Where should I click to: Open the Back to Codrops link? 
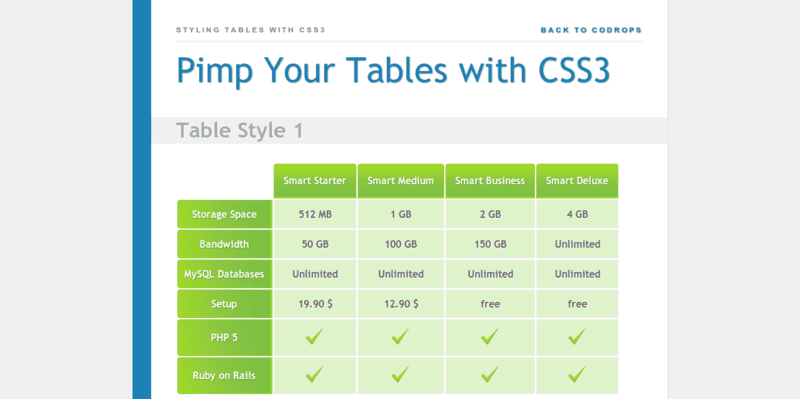click(x=591, y=30)
